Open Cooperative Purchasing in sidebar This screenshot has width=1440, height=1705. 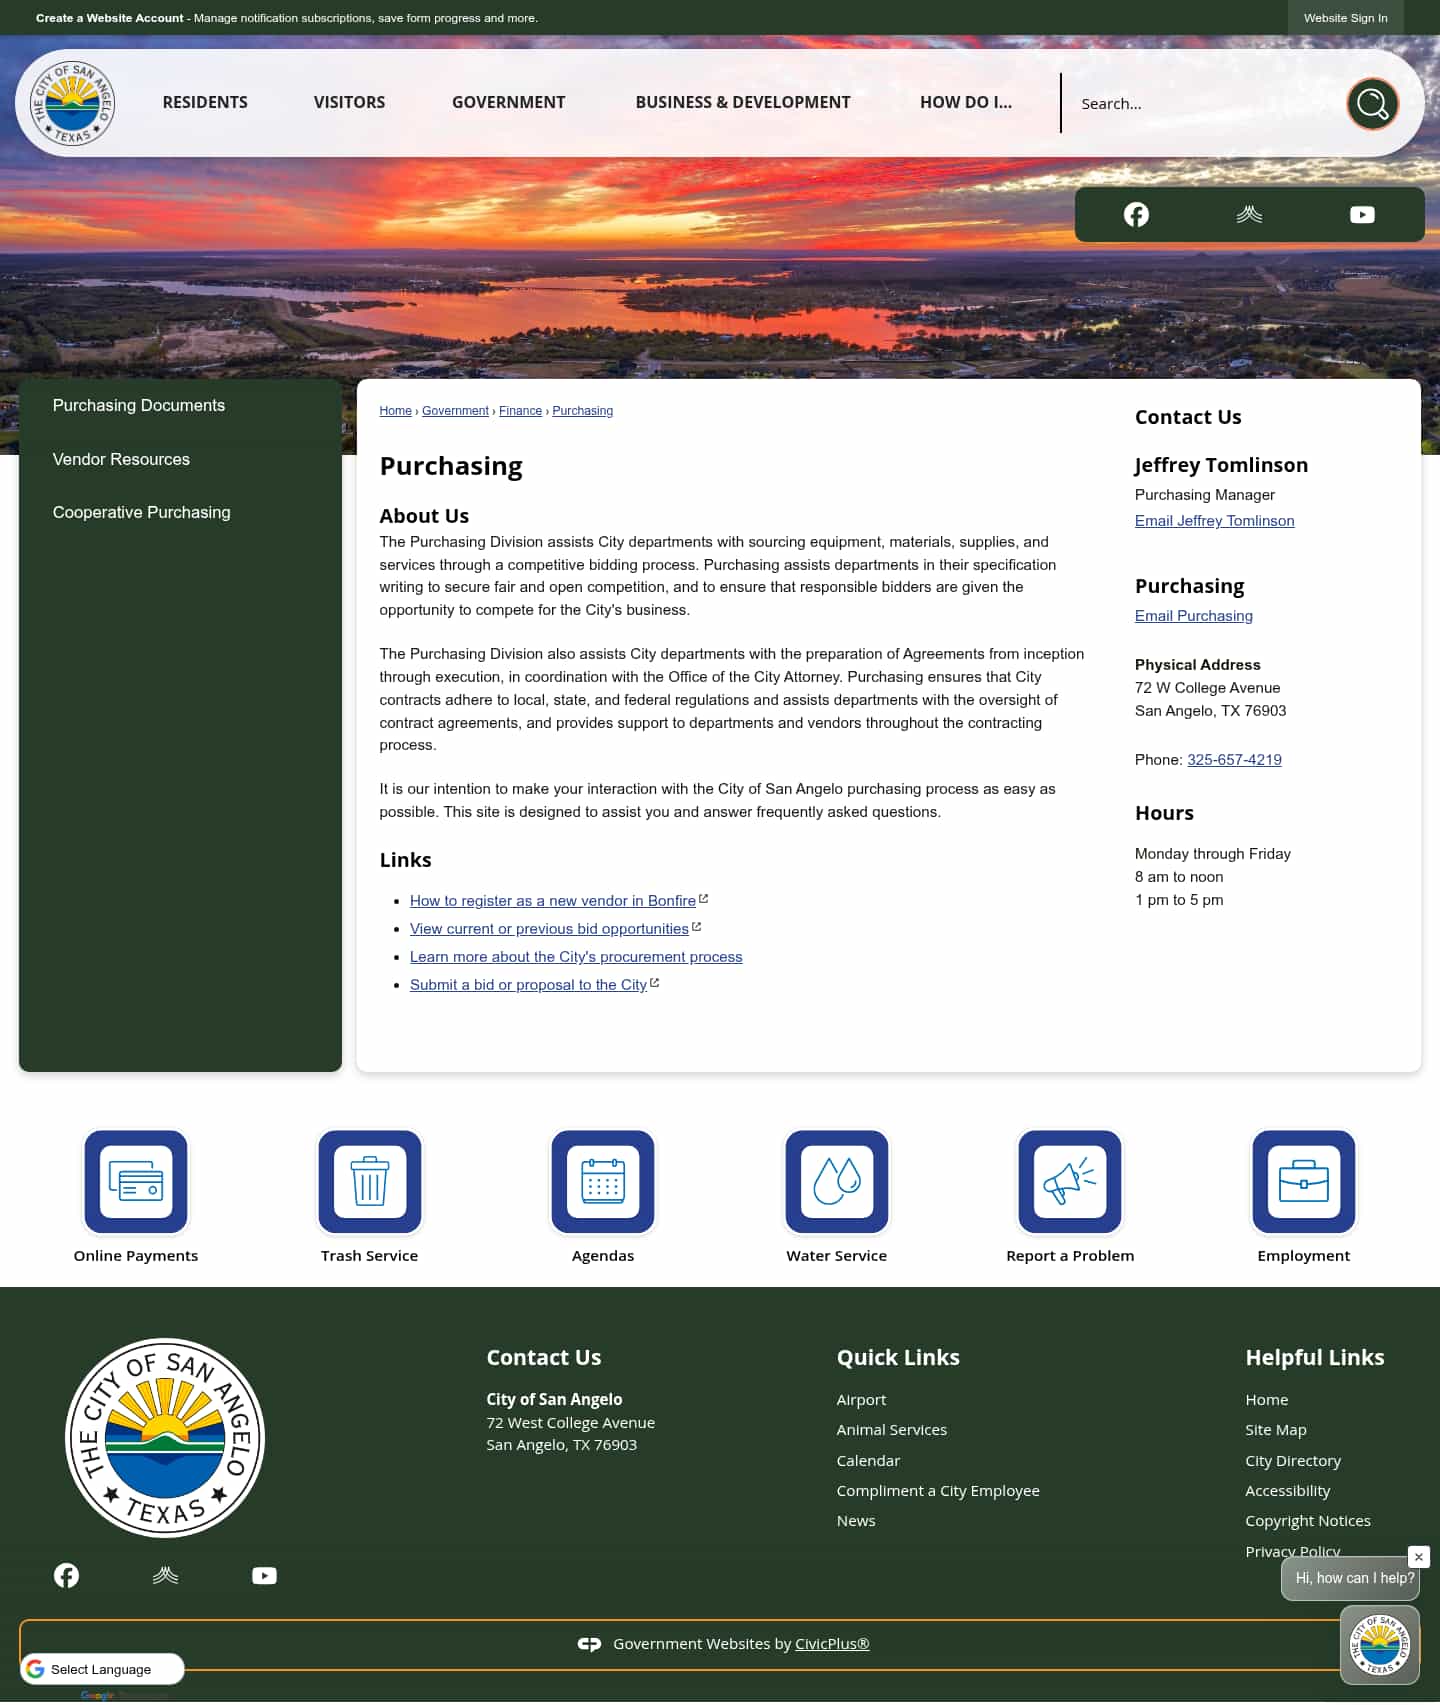tap(142, 512)
